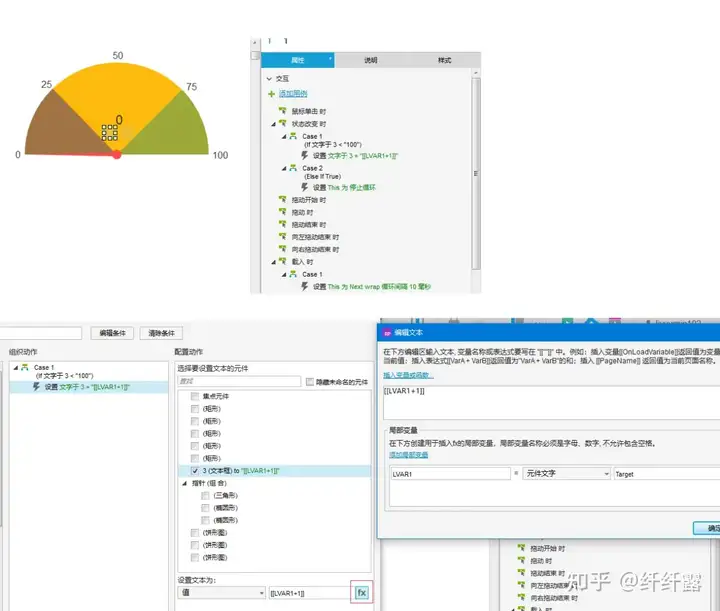This screenshot has height=611, width=720.
Task: Click lightning icon of Next wrap 循环间隔 action
Action: point(304,286)
